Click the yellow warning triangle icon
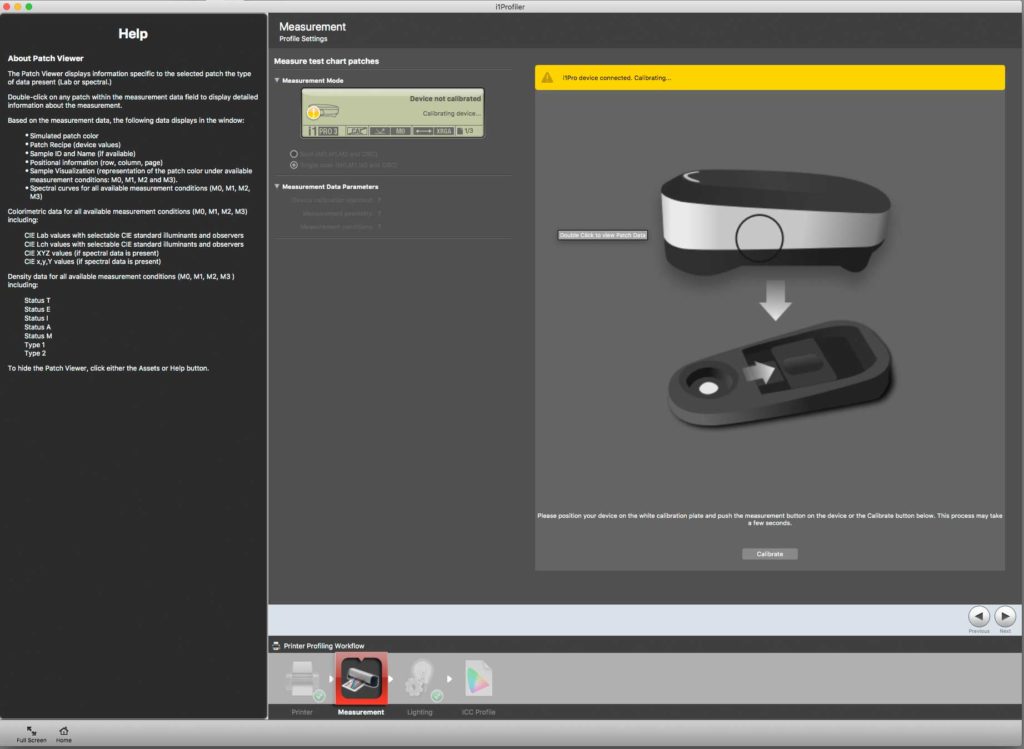 (x=547, y=78)
